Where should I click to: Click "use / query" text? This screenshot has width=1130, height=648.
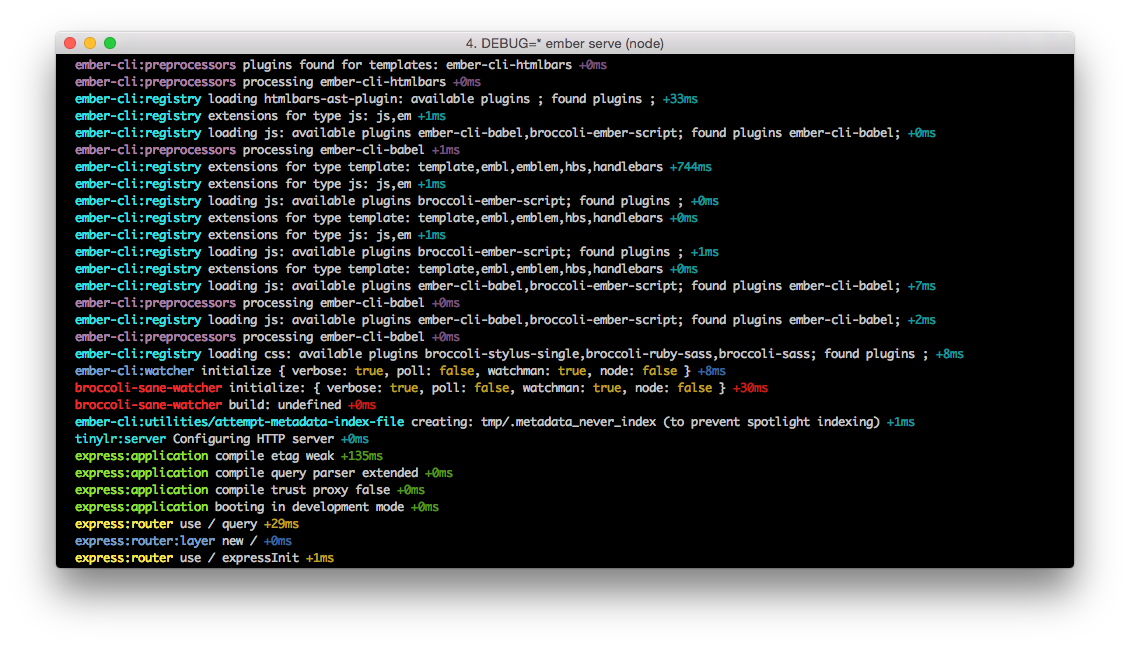218,524
